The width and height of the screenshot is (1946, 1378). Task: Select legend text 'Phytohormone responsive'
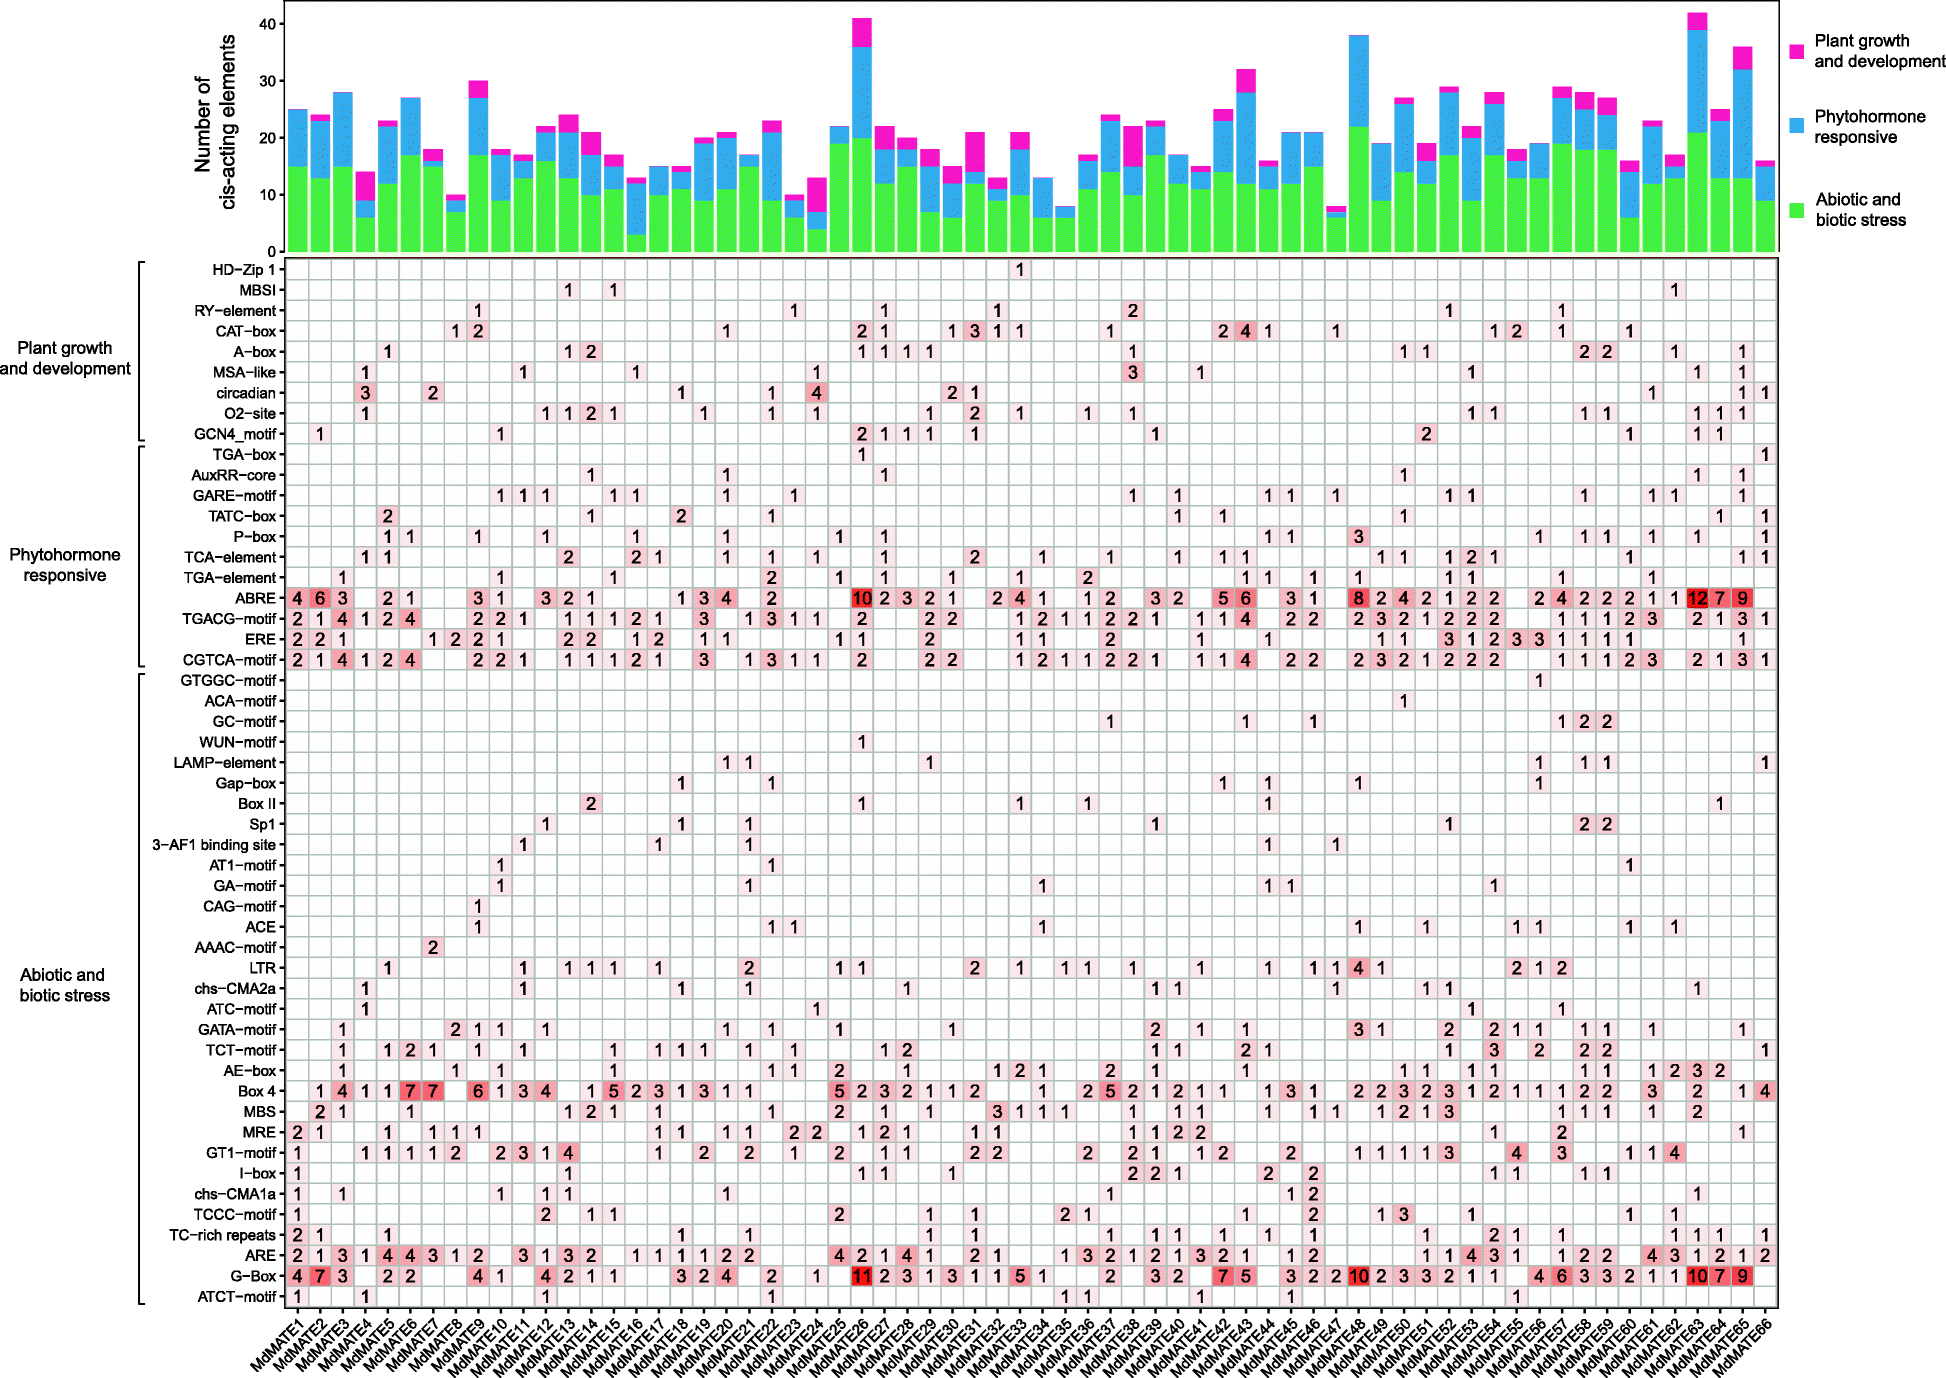coord(1869,127)
